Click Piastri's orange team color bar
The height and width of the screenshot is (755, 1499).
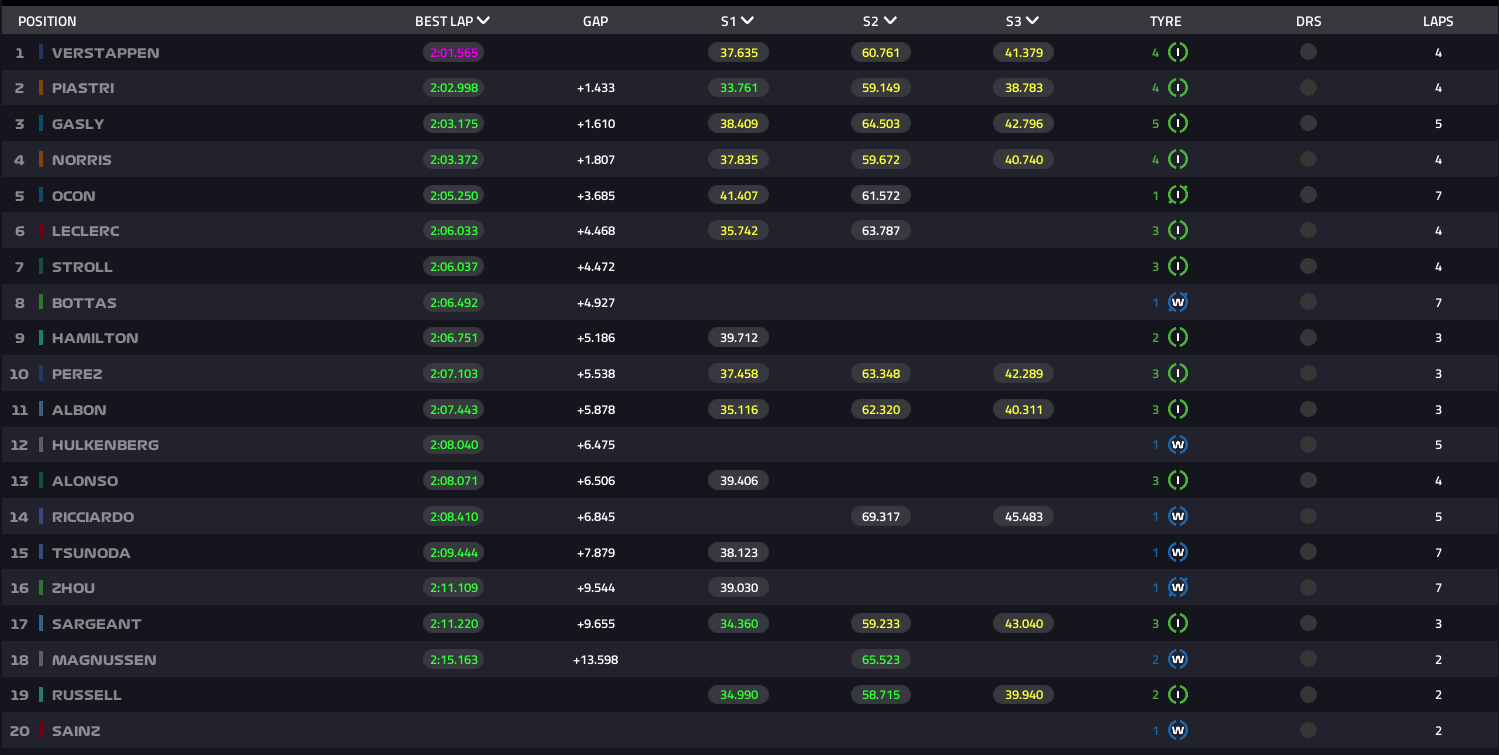click(x=41, y=88)
